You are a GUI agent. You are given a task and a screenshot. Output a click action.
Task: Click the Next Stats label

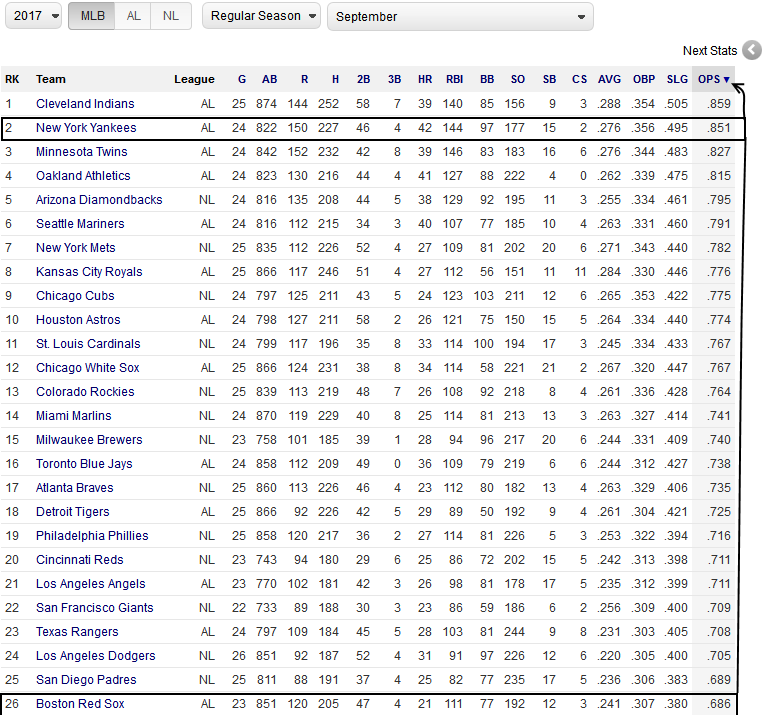point(710,51)
